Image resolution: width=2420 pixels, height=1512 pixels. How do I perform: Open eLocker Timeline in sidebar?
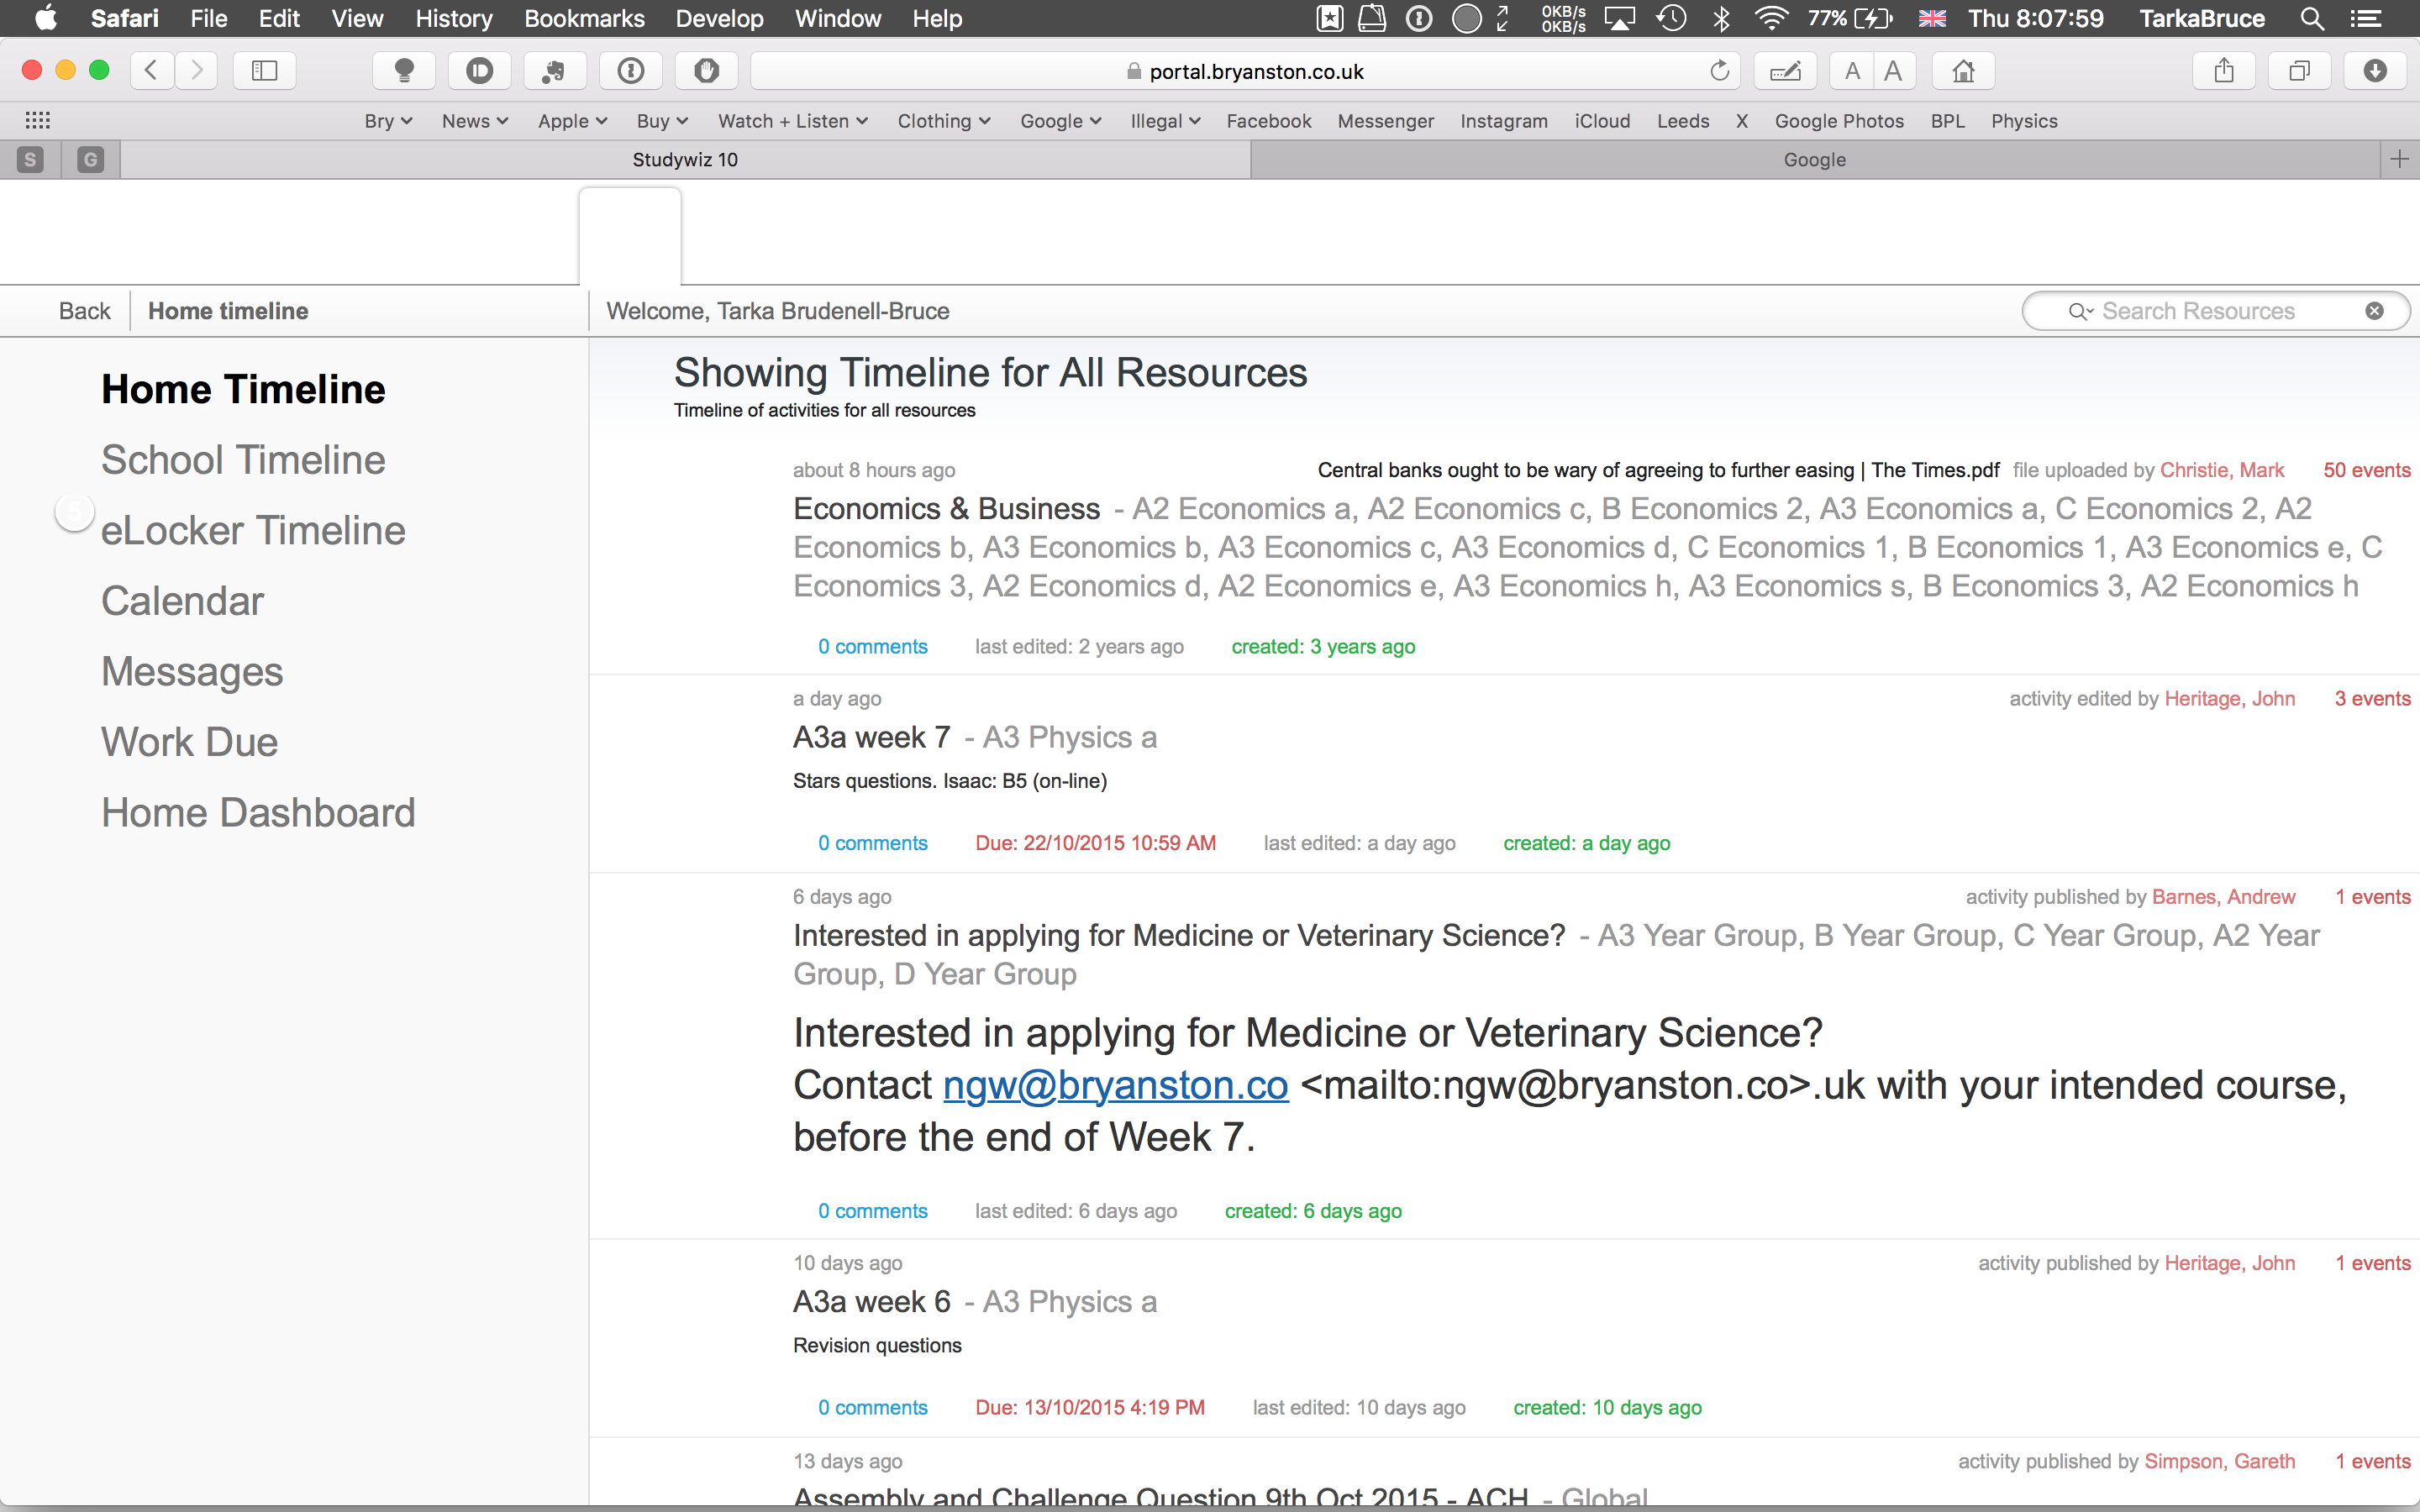coord(253,531)
